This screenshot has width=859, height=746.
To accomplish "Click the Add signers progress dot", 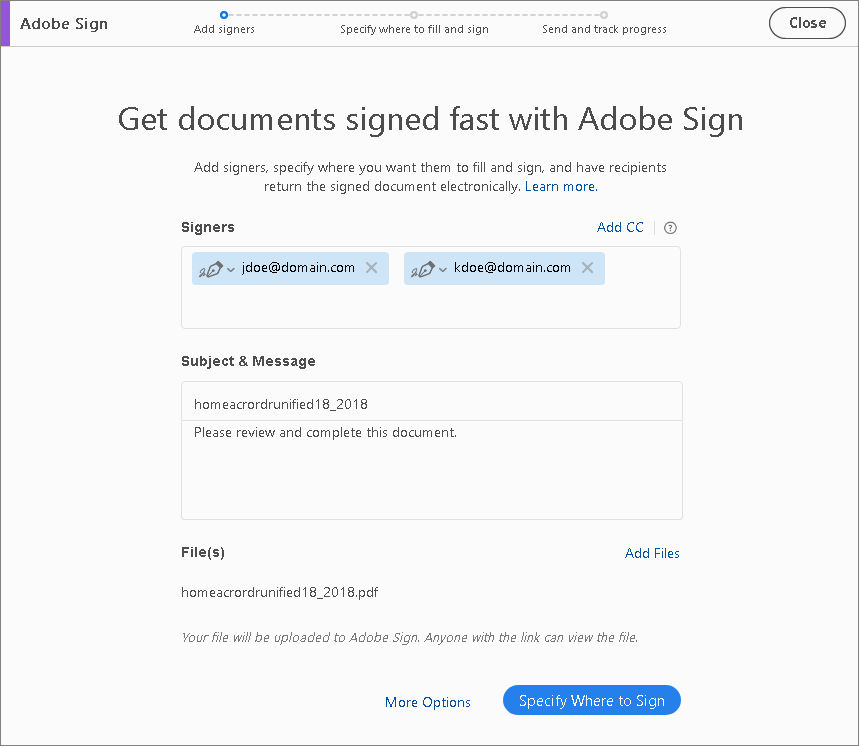I will click(x=224, y=15).
